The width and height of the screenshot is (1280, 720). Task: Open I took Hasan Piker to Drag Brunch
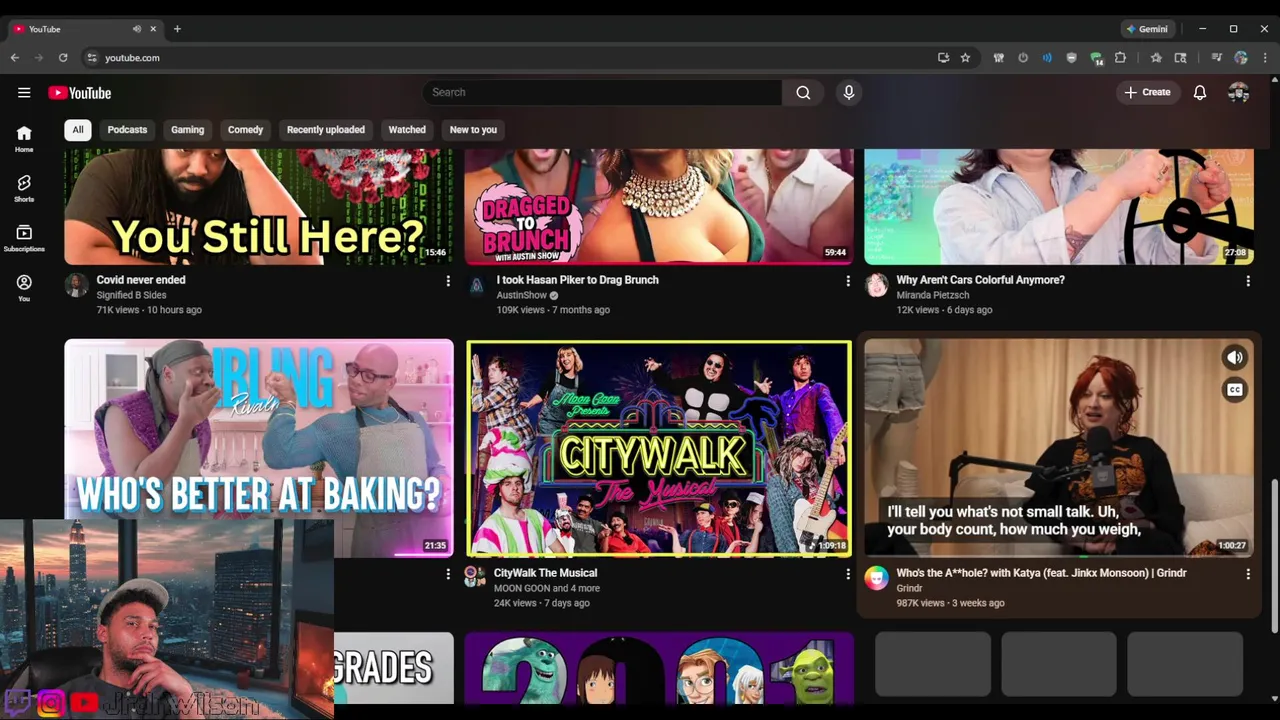577,280
